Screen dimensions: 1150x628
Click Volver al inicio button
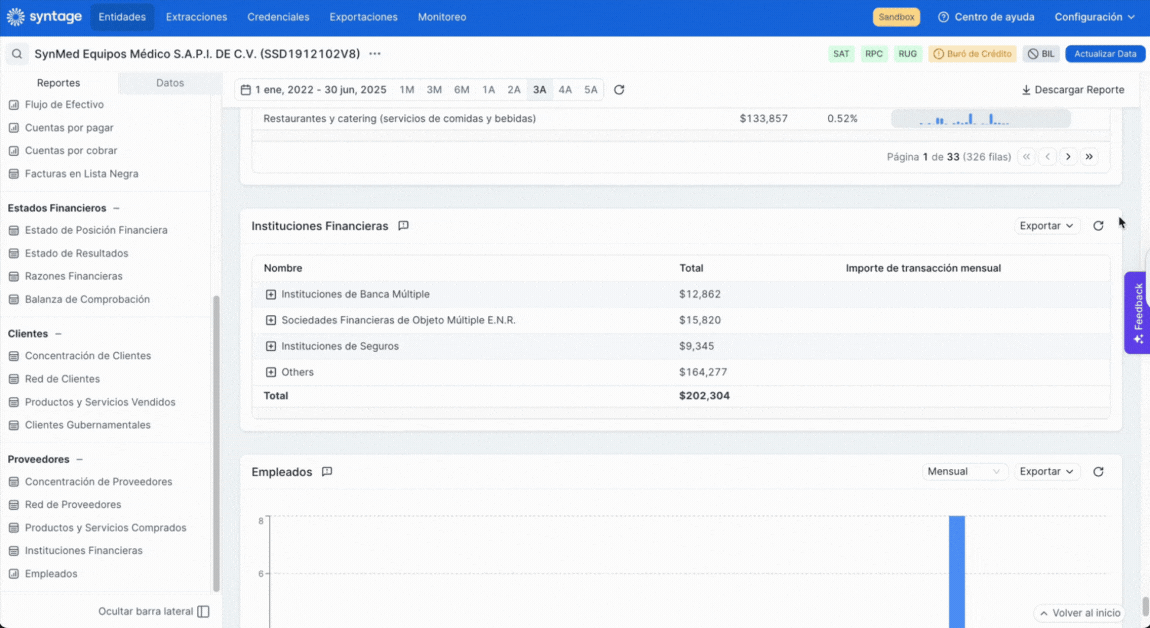(x=1080, y=613)
